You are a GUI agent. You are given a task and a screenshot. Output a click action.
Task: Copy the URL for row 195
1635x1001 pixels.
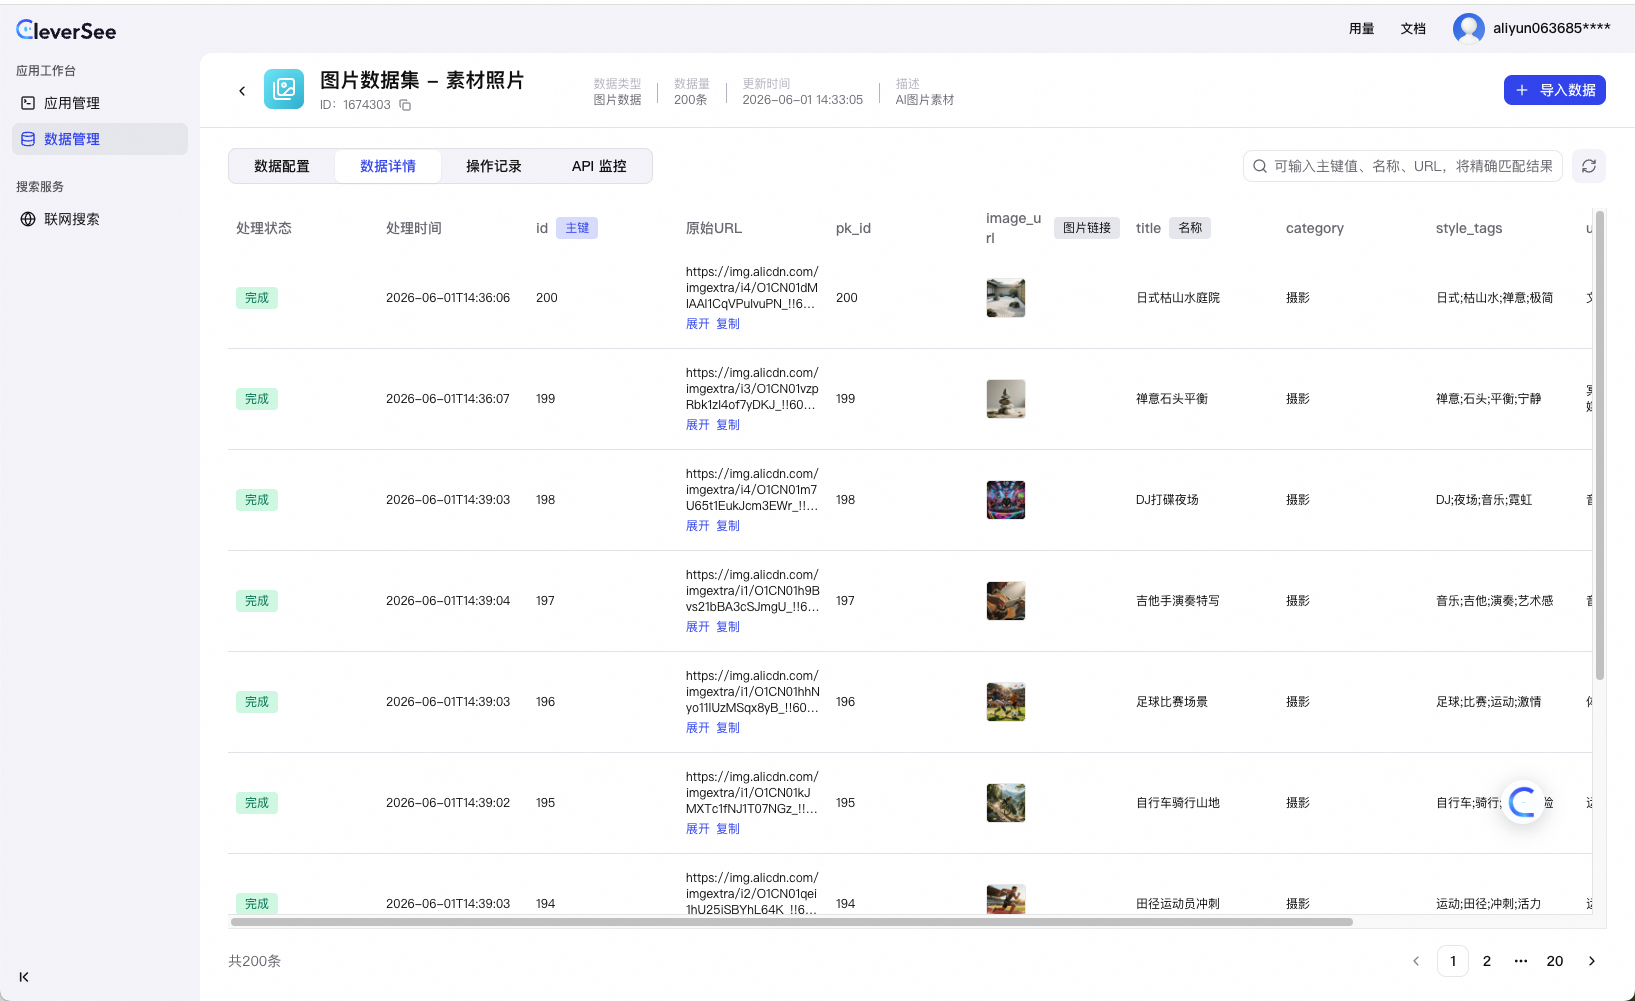[728, 829]
